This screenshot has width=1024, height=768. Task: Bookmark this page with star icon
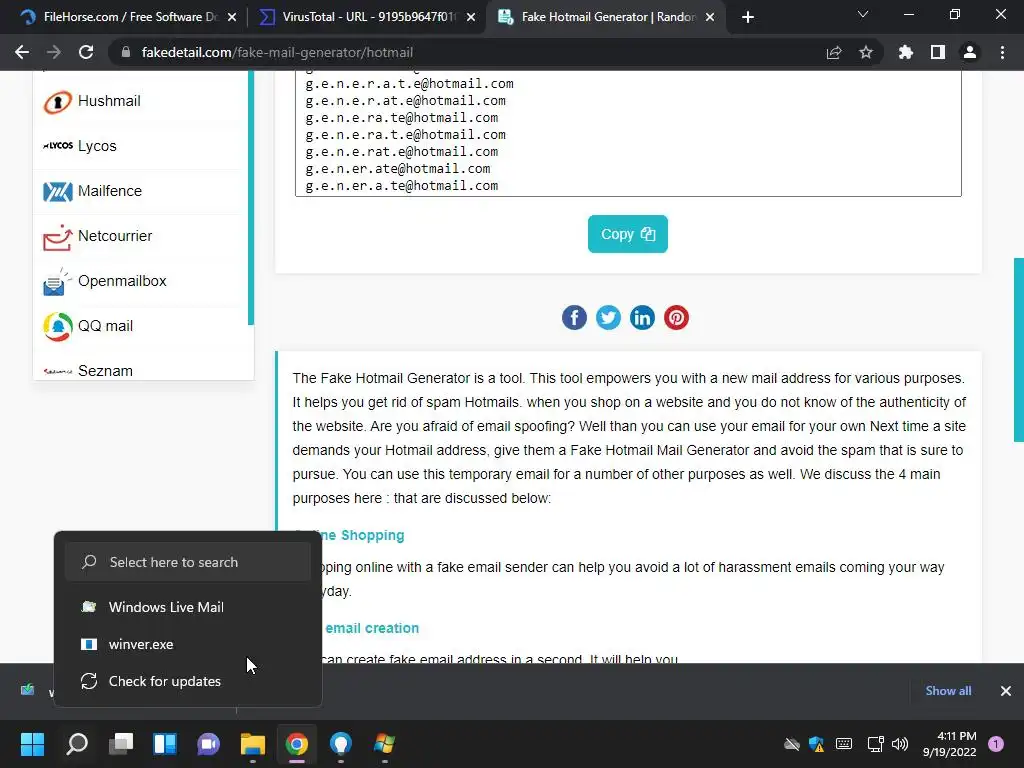[x=866, y=52]
